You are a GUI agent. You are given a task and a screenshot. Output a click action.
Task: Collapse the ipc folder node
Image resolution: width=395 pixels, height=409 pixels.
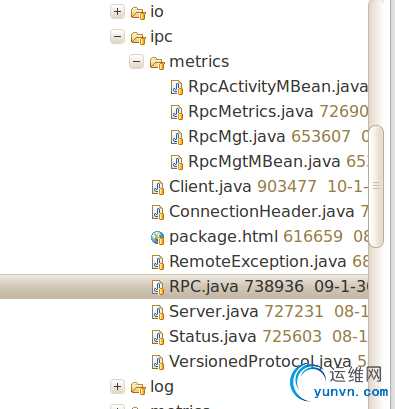click(x=117, y=37)
